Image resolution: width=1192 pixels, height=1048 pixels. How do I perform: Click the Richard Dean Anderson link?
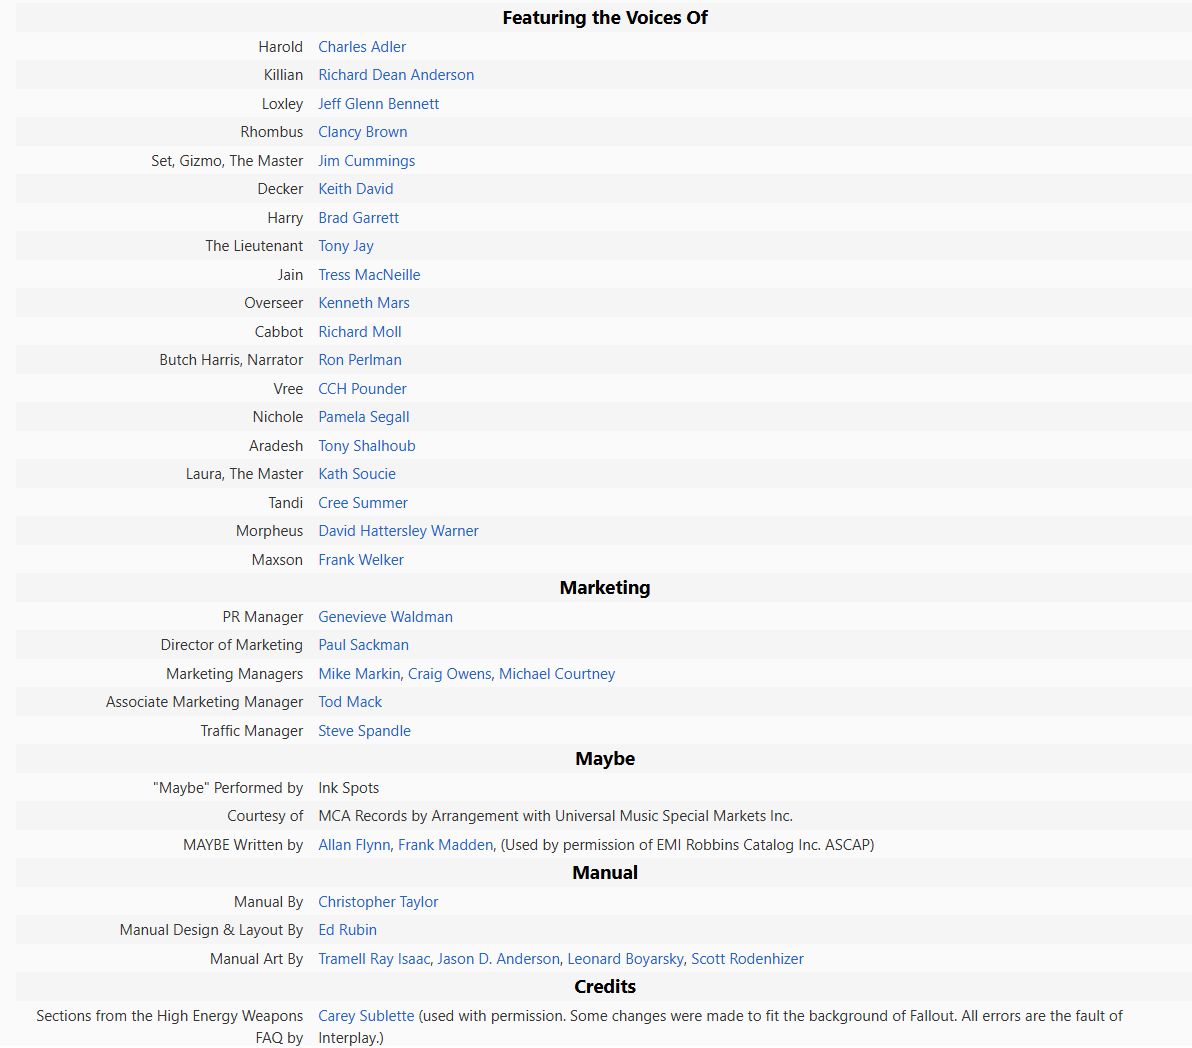(396, 75)
